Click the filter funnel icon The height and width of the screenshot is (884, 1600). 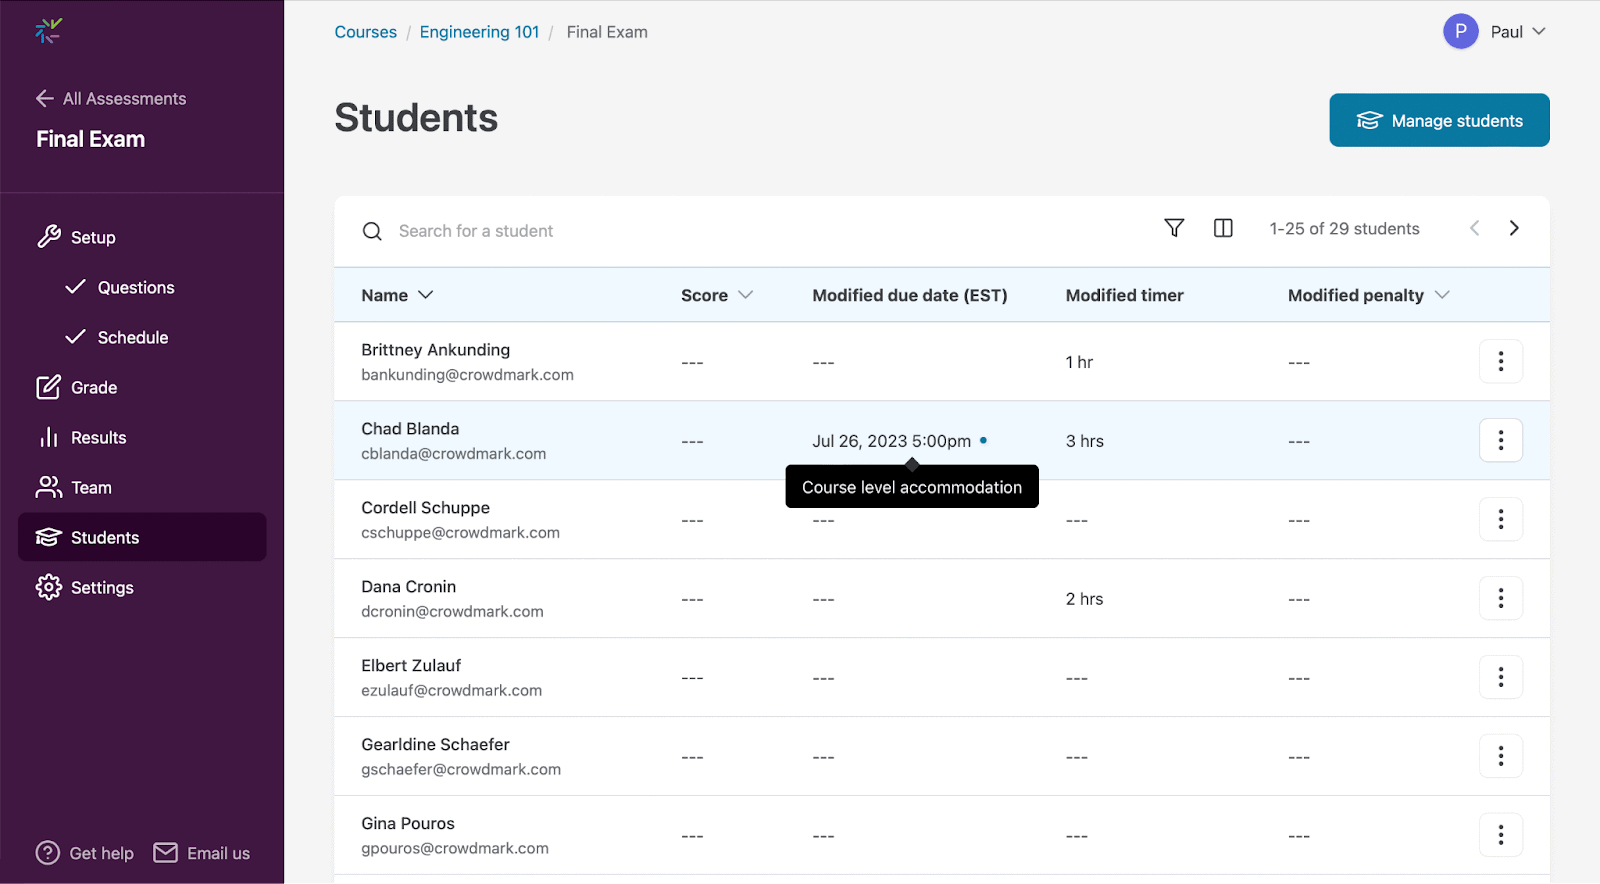[1174, 228]
